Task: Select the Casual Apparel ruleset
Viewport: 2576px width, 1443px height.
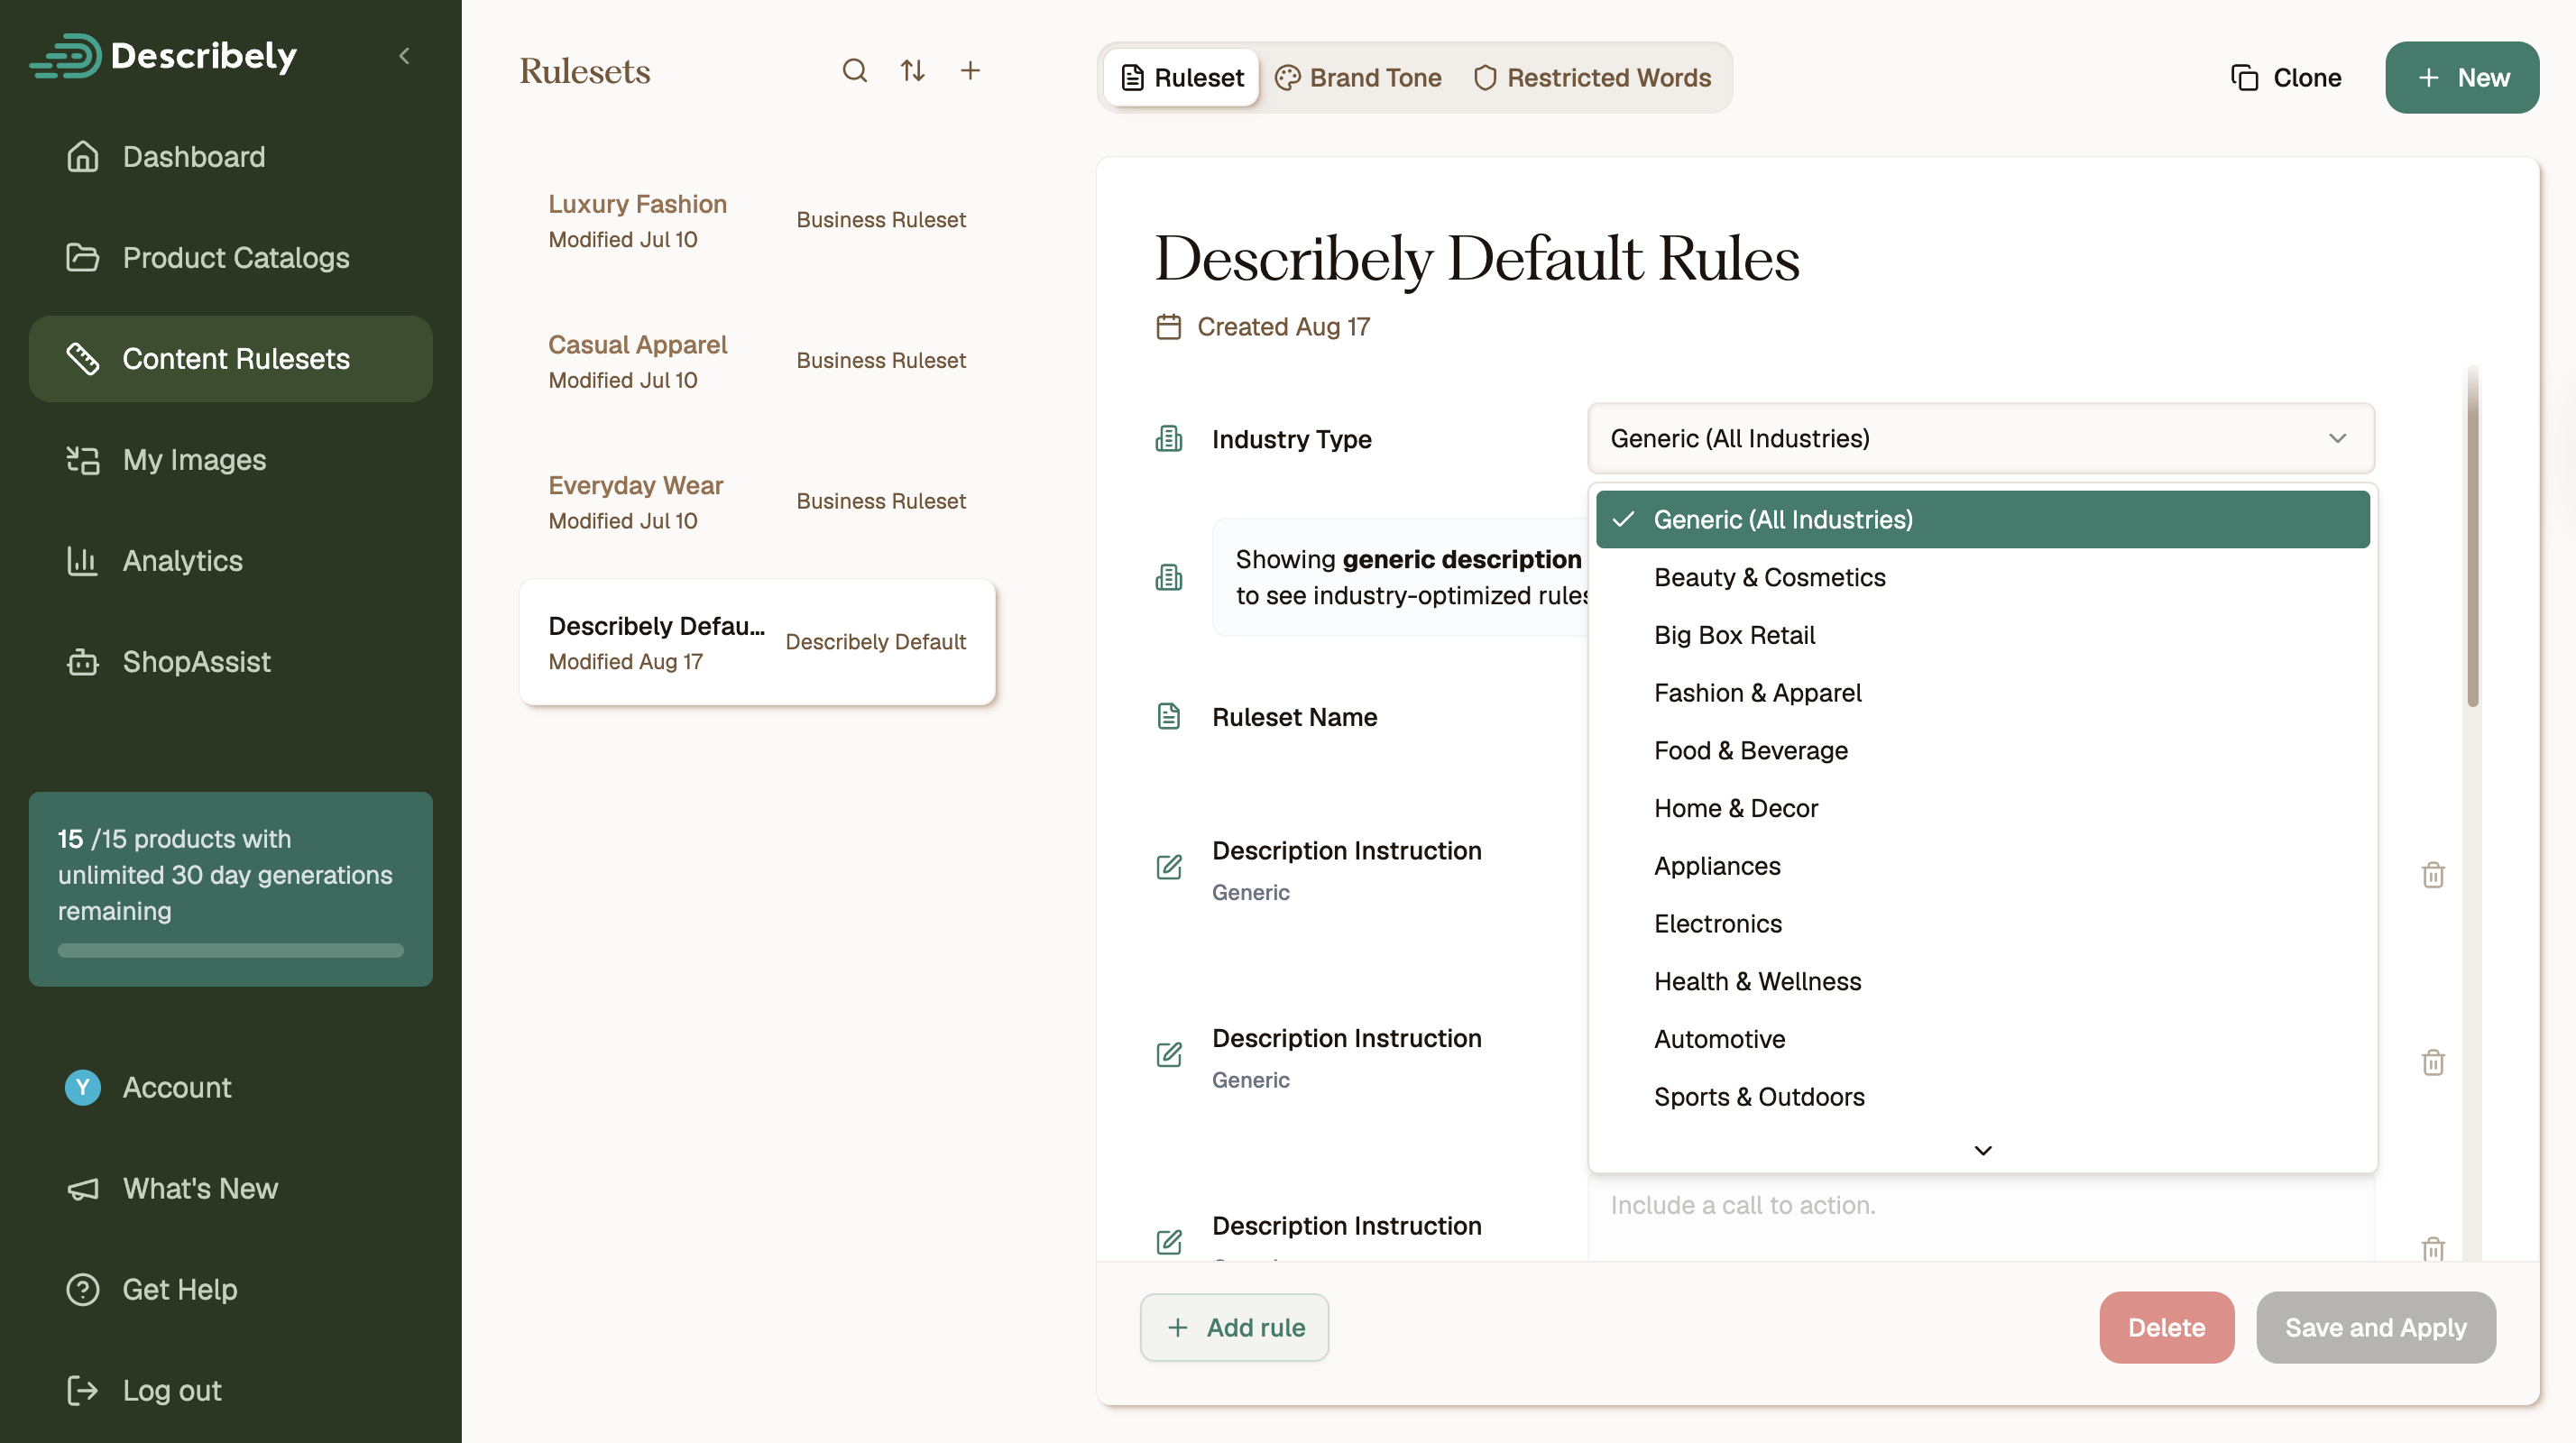Action: (x=757, y=361)
